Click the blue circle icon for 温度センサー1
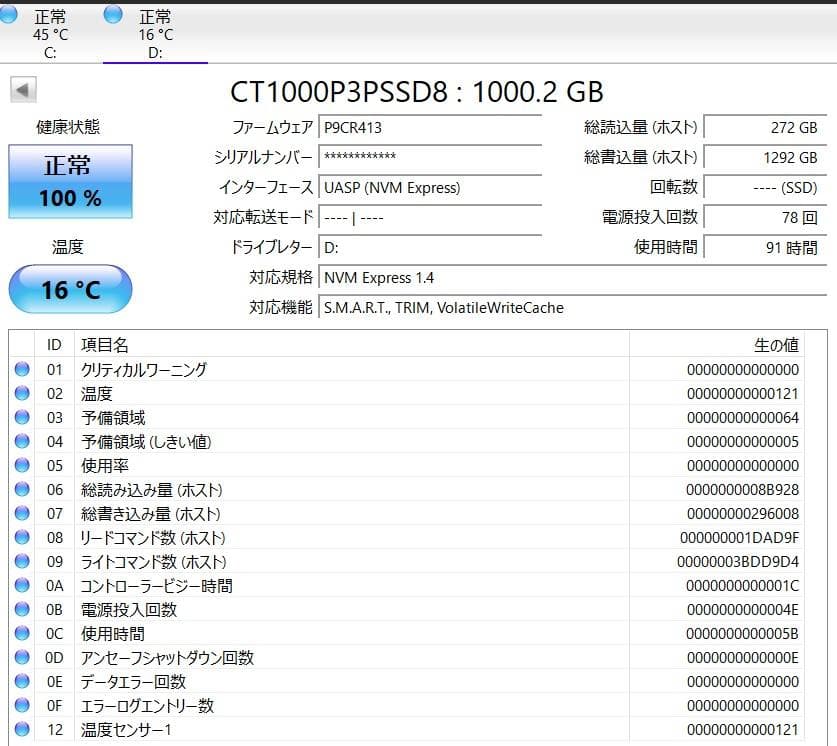The image size is (837, 746). coord(22,730)
